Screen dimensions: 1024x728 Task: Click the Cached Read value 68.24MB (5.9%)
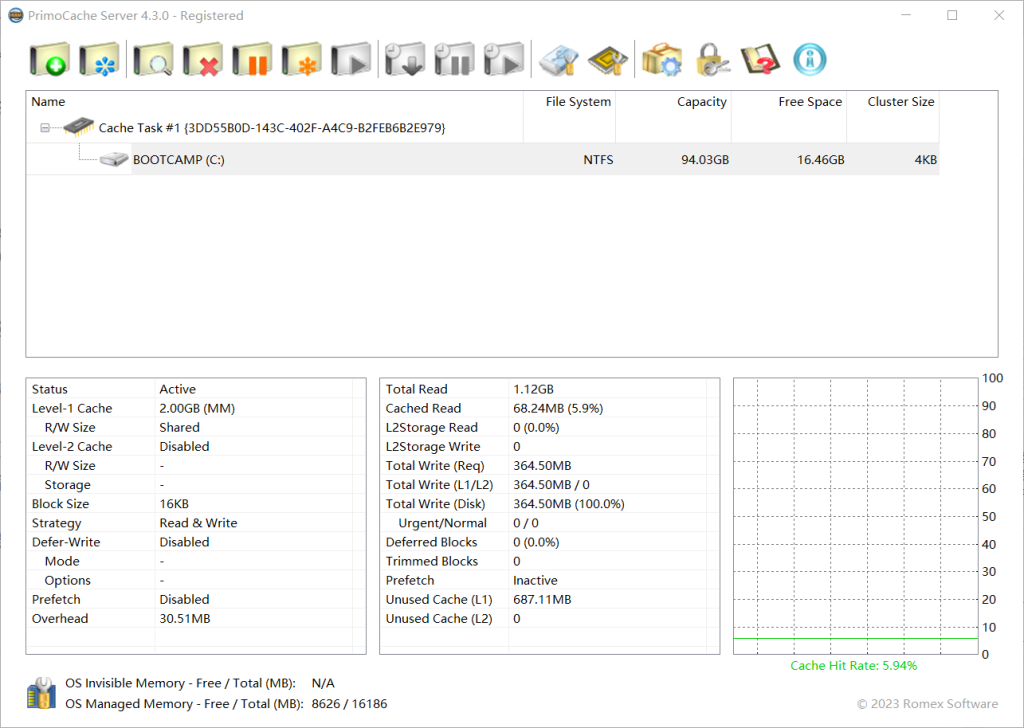click(558, 408)
